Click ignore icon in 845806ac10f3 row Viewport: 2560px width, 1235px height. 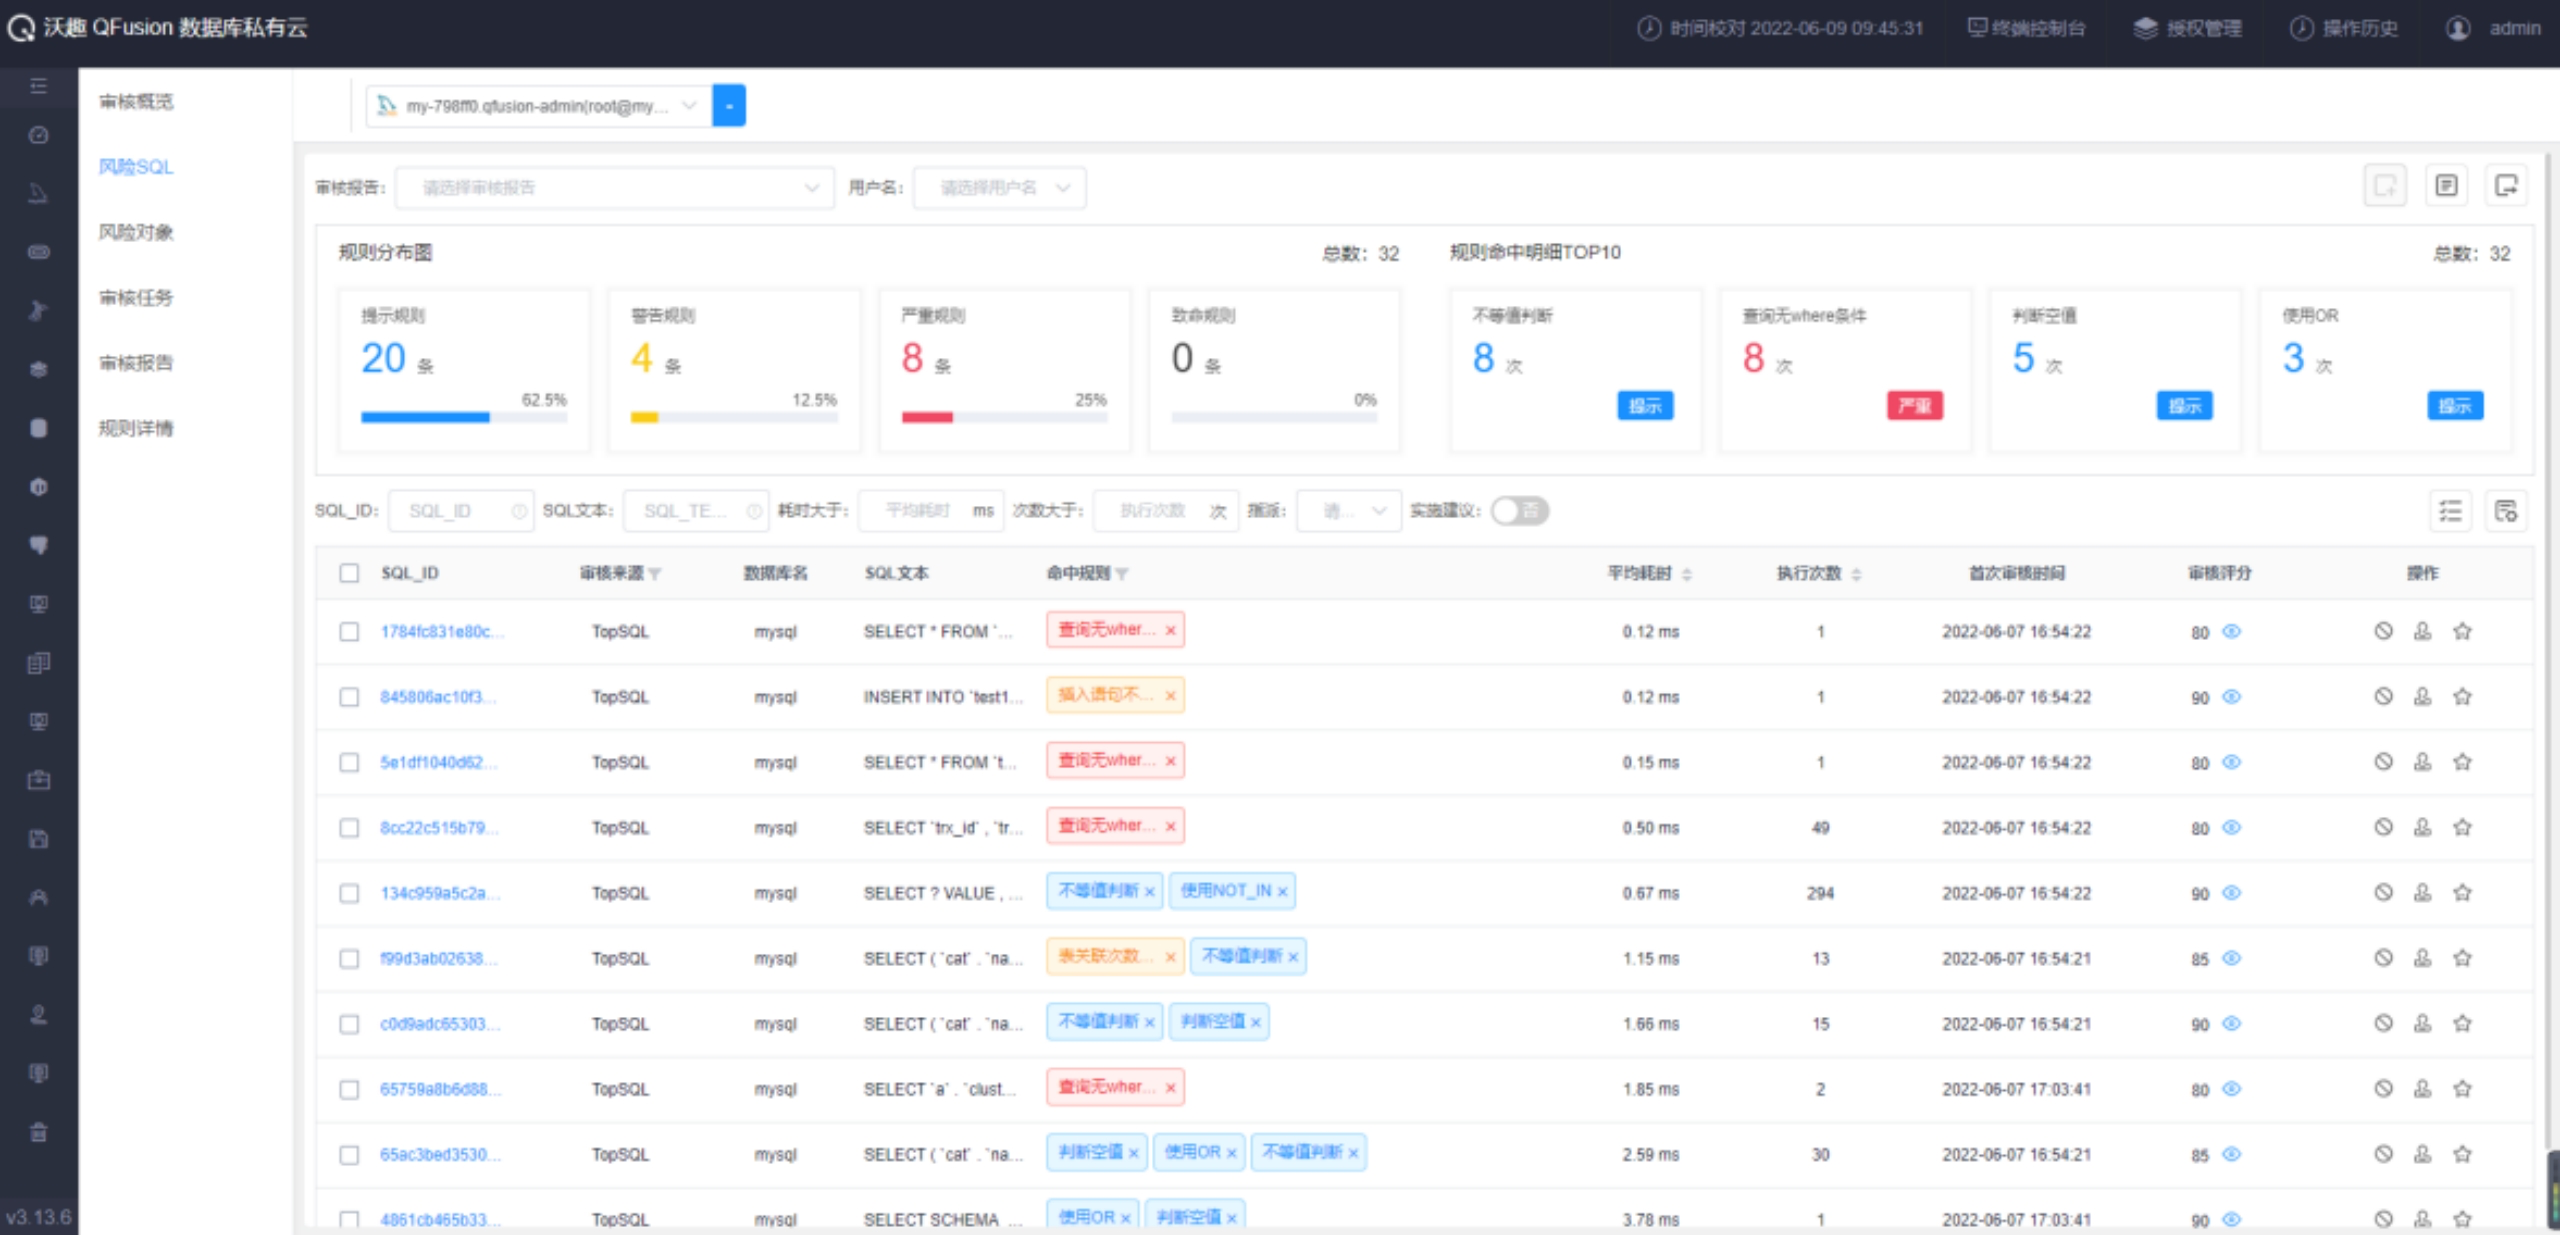click(x=2383, y=696)
